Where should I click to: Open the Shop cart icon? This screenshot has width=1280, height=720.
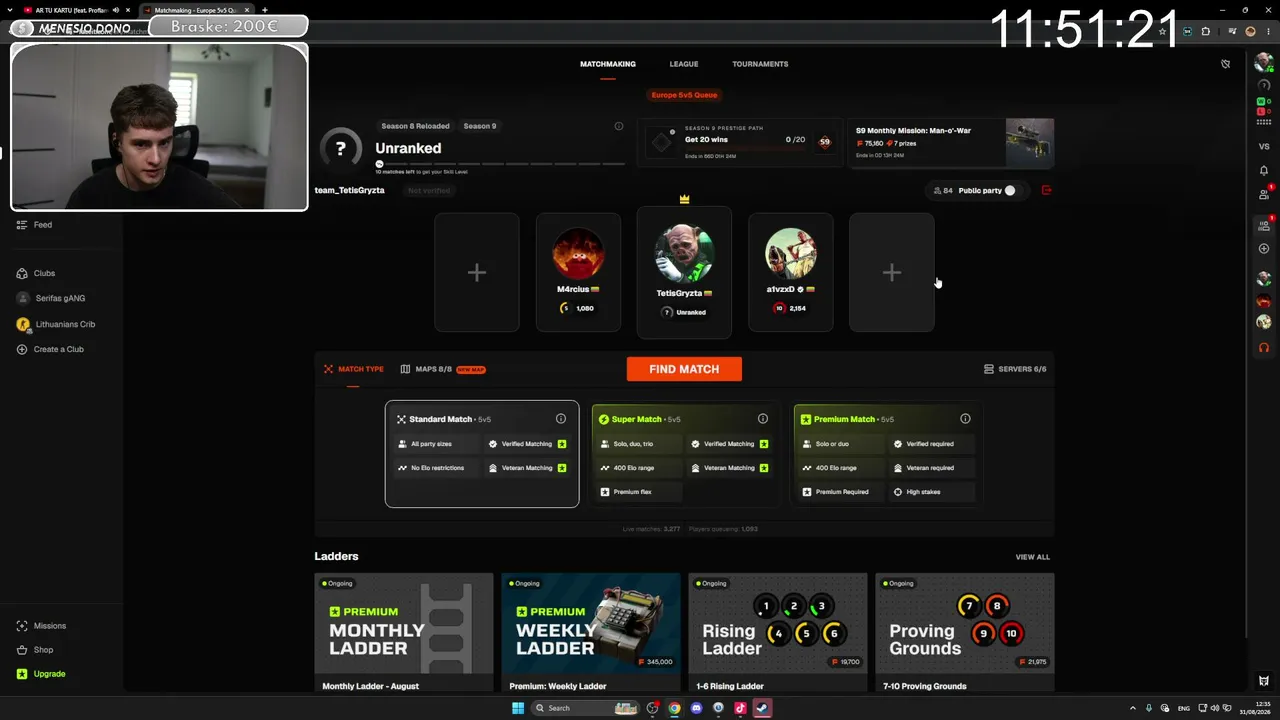[x=22, y=650]
